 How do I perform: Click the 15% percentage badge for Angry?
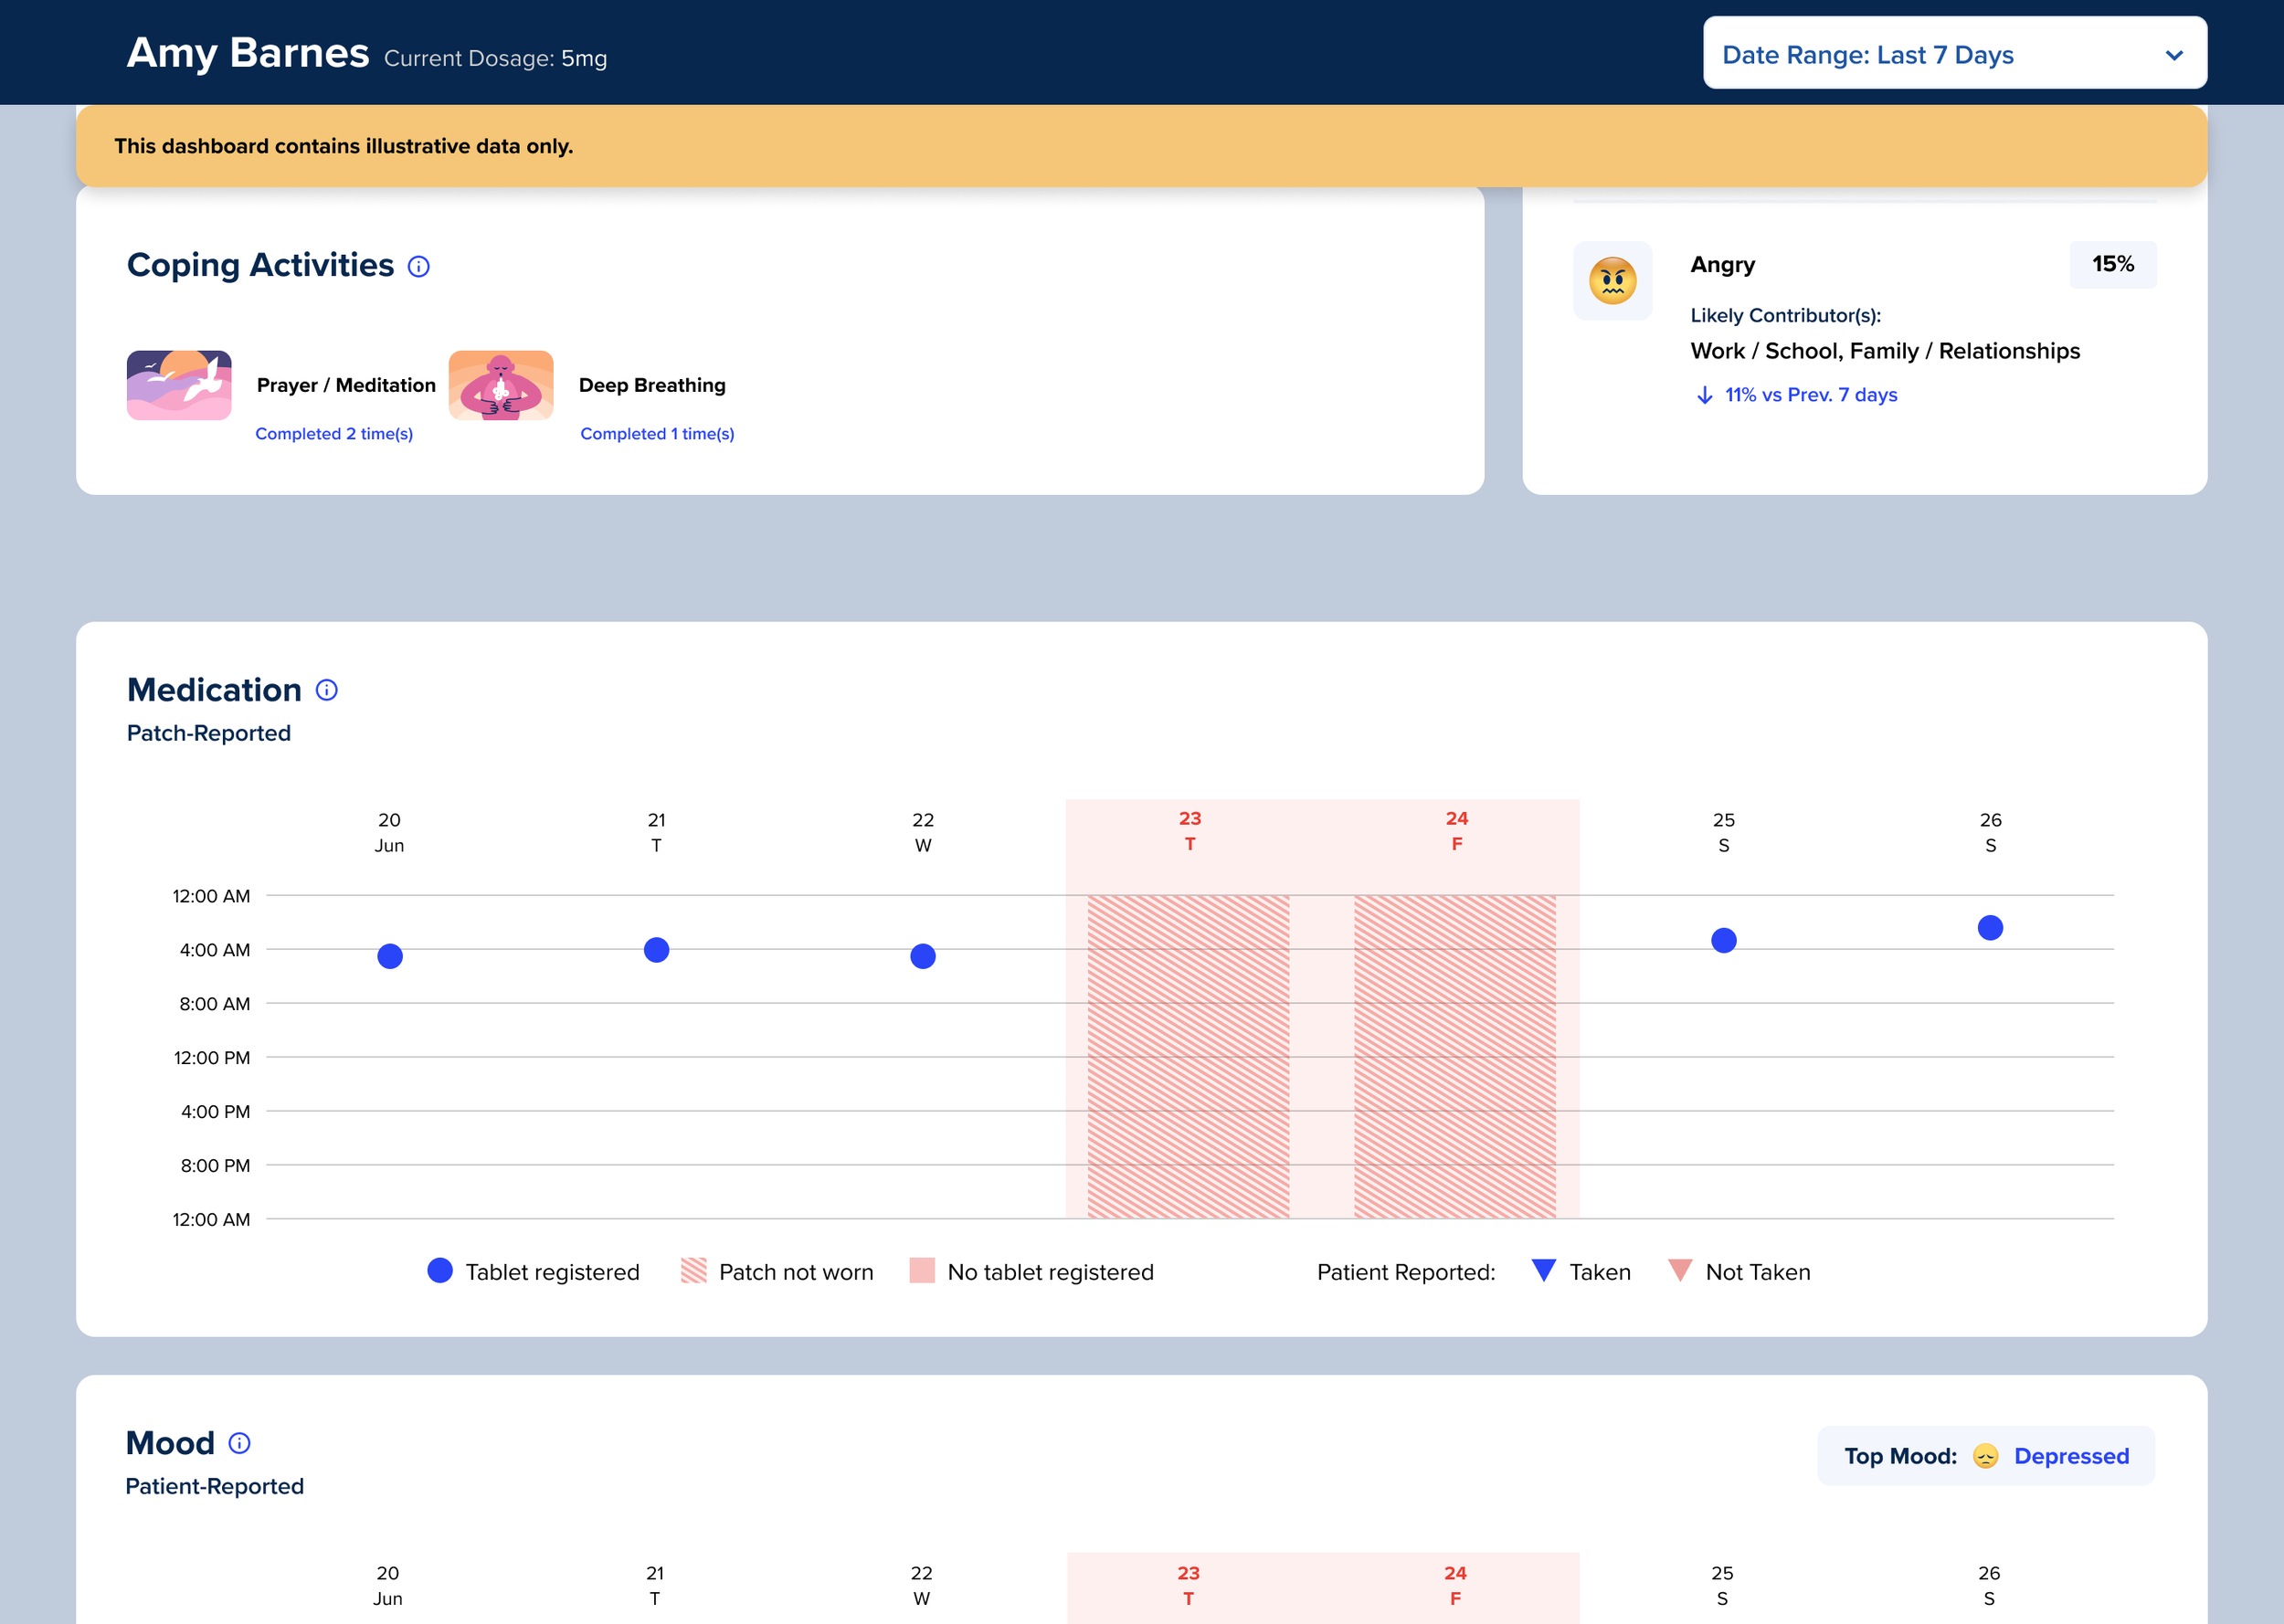click(x=2112, y=264)
